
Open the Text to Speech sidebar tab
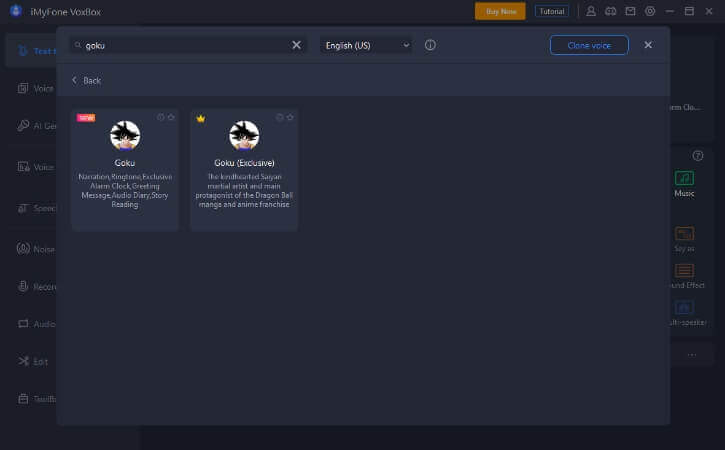click(31, 51)
